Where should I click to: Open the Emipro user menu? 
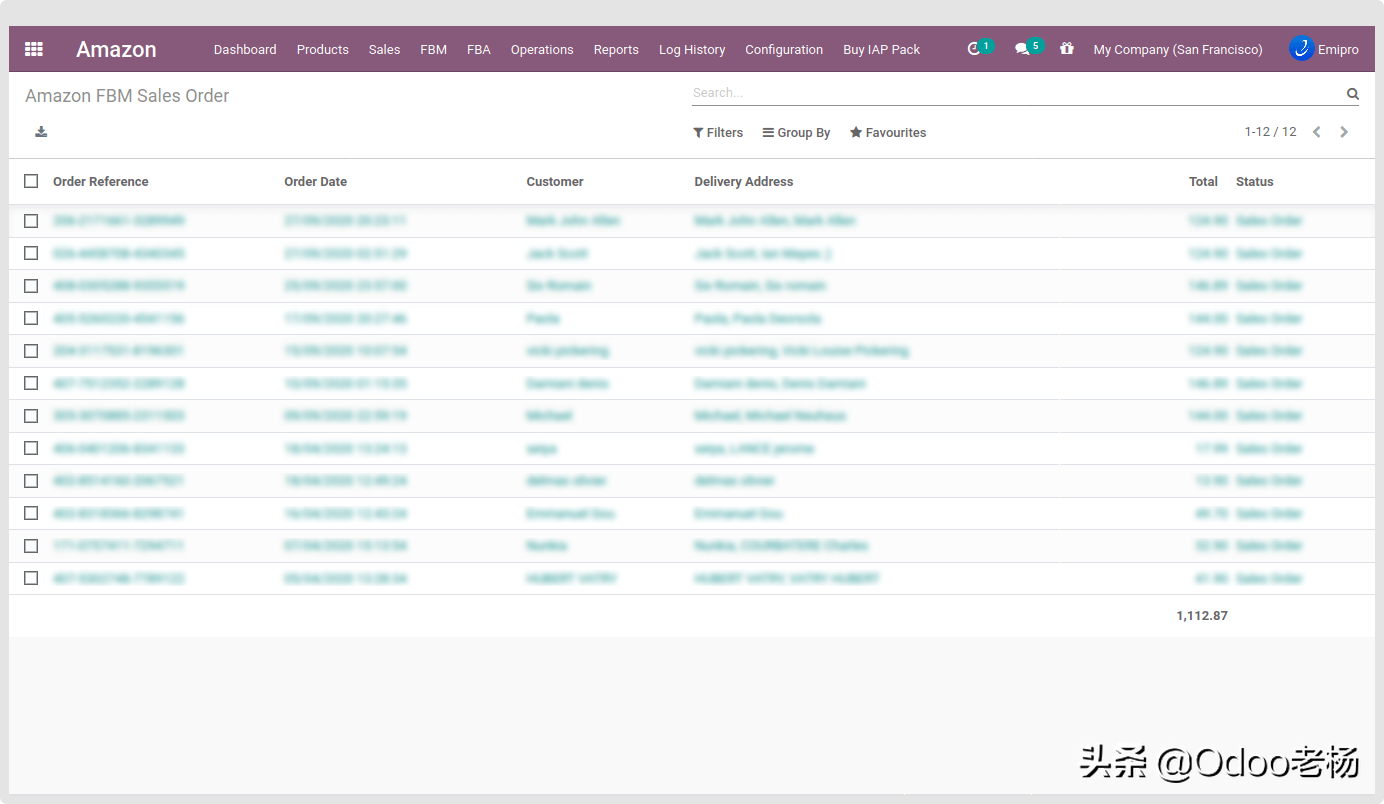[x=1324, y=49]
